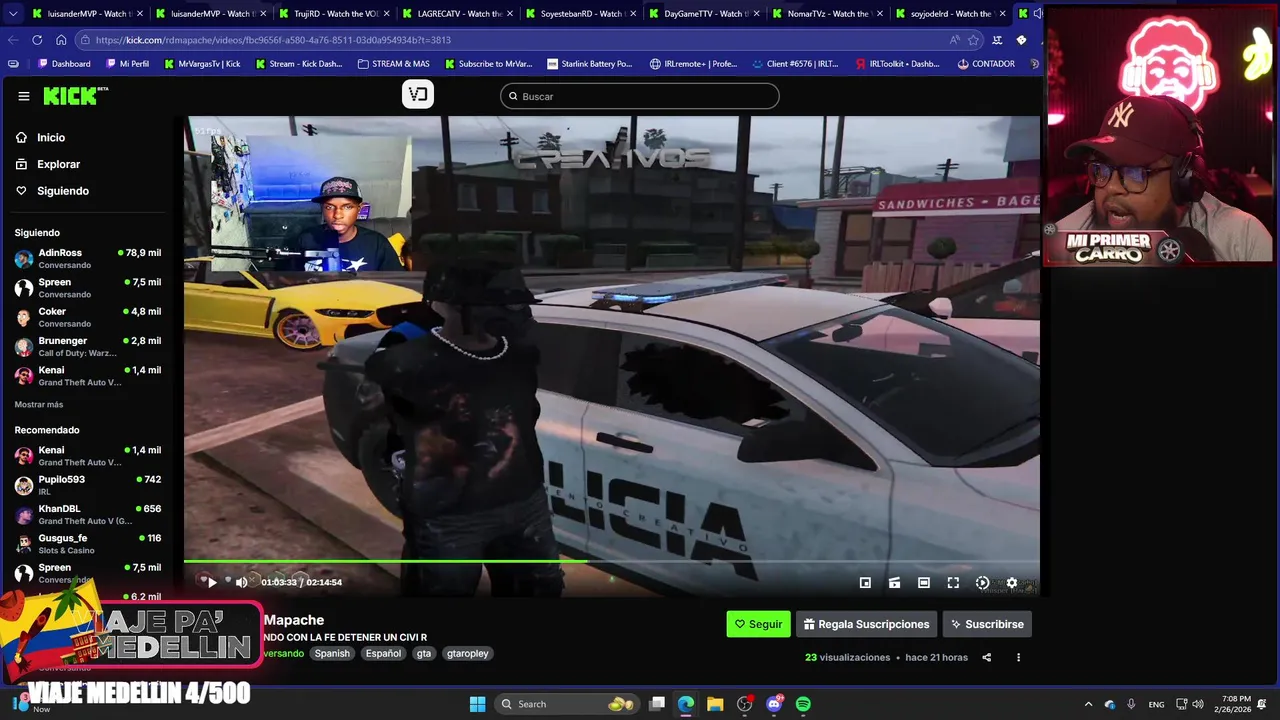This screenshot has height=720, width=1280.
Task: Click the square logo icon beside search
Action: point(418,95)
